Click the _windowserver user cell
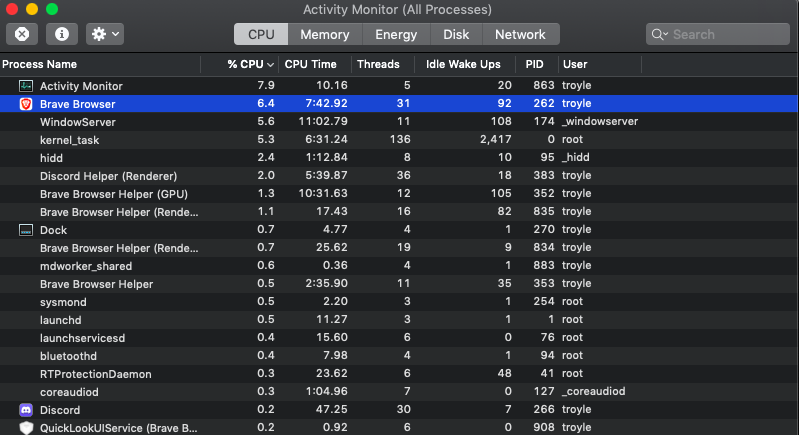Screen dimensions: 799x435 point(600,121)
